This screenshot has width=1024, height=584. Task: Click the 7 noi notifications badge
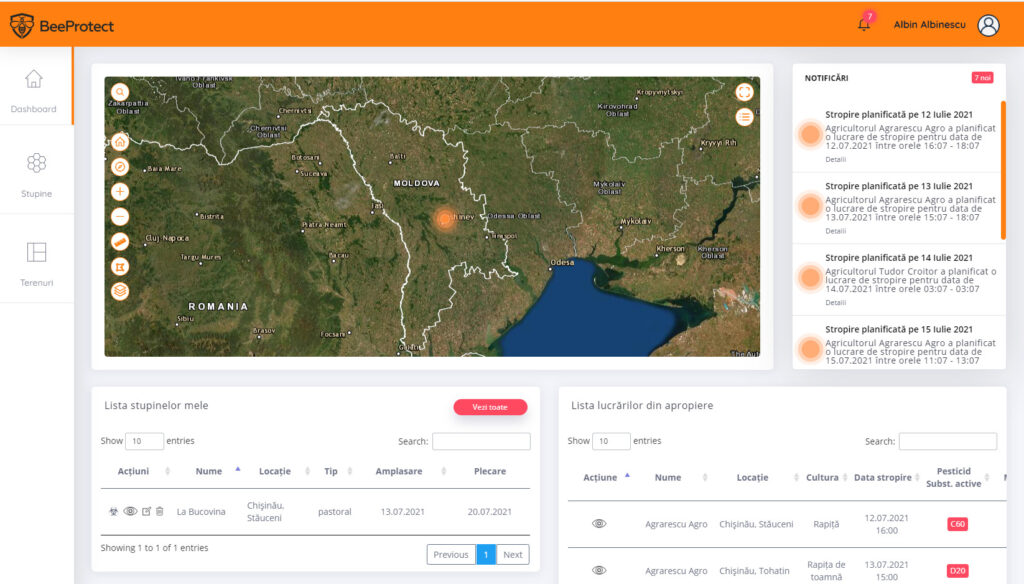point(982,78)
